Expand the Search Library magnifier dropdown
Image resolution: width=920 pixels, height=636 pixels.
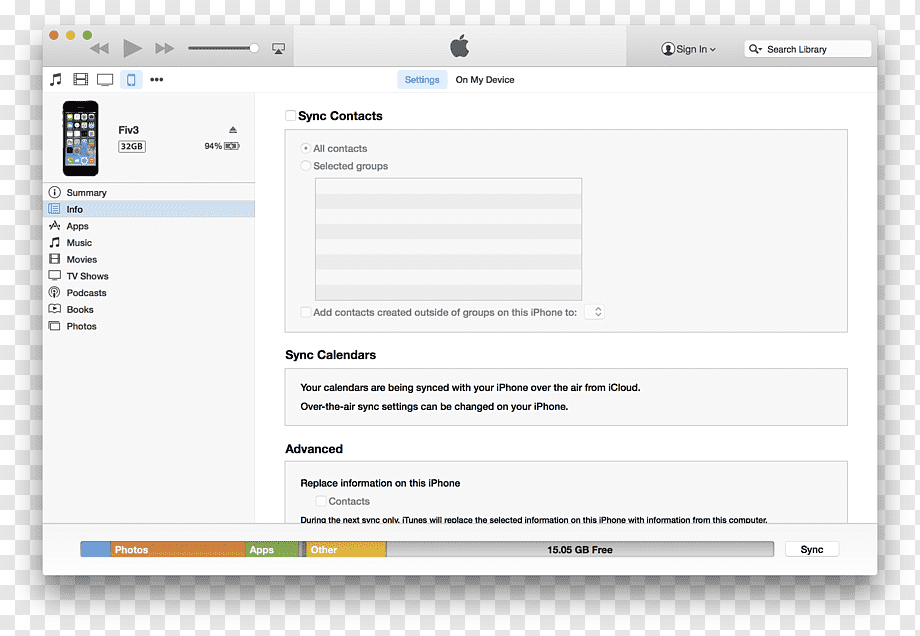[x=755, y=49]
